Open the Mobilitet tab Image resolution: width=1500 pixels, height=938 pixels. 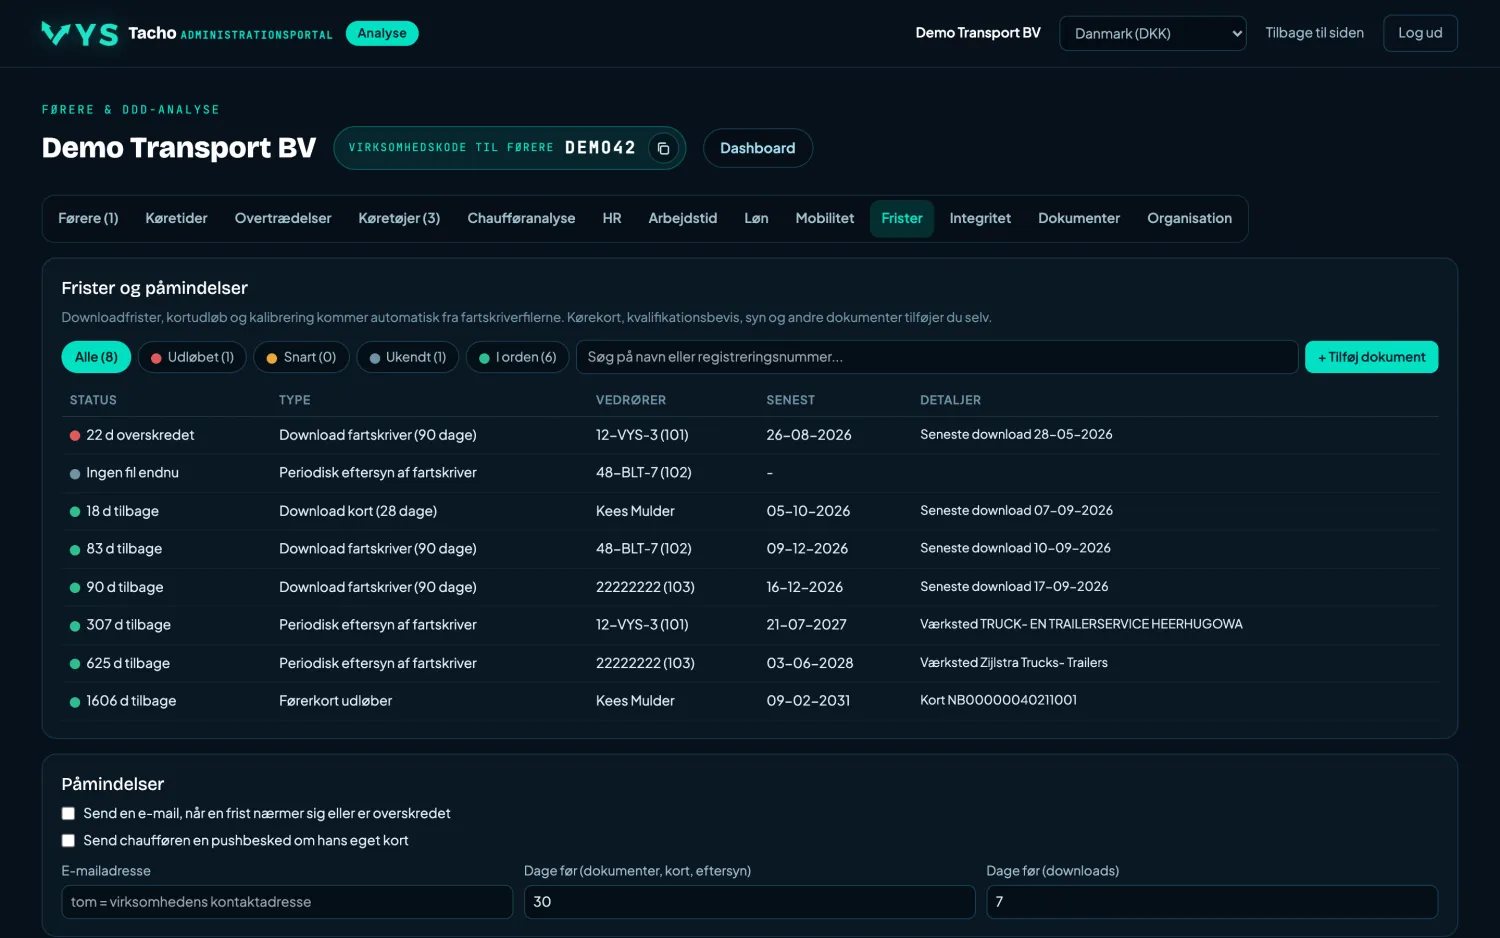coord(825,218)
